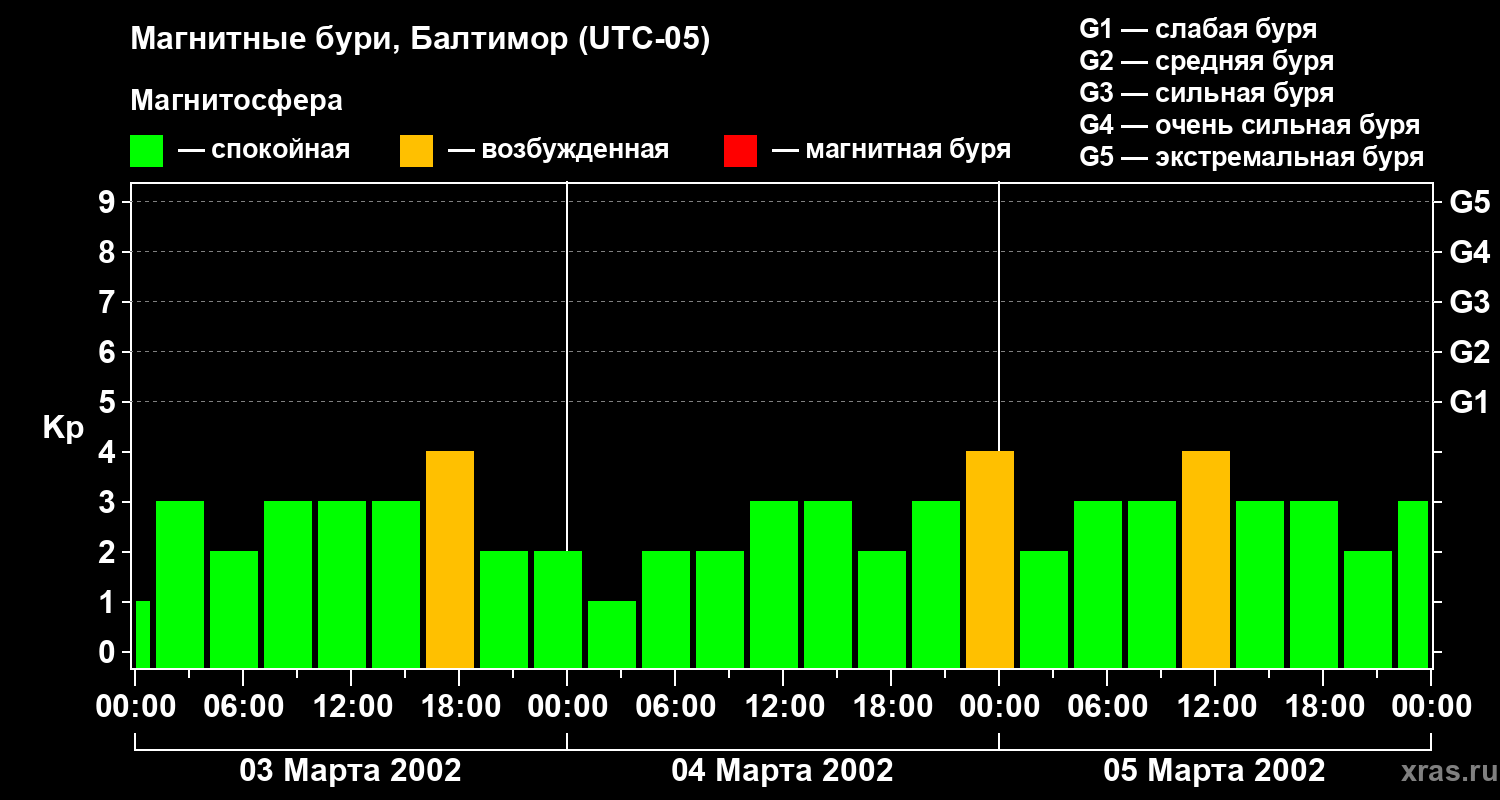This screenshot has height=800, width=1500.
Task: Click the 06:00 time label for 03 Марта
Action: tap(242, 707)
